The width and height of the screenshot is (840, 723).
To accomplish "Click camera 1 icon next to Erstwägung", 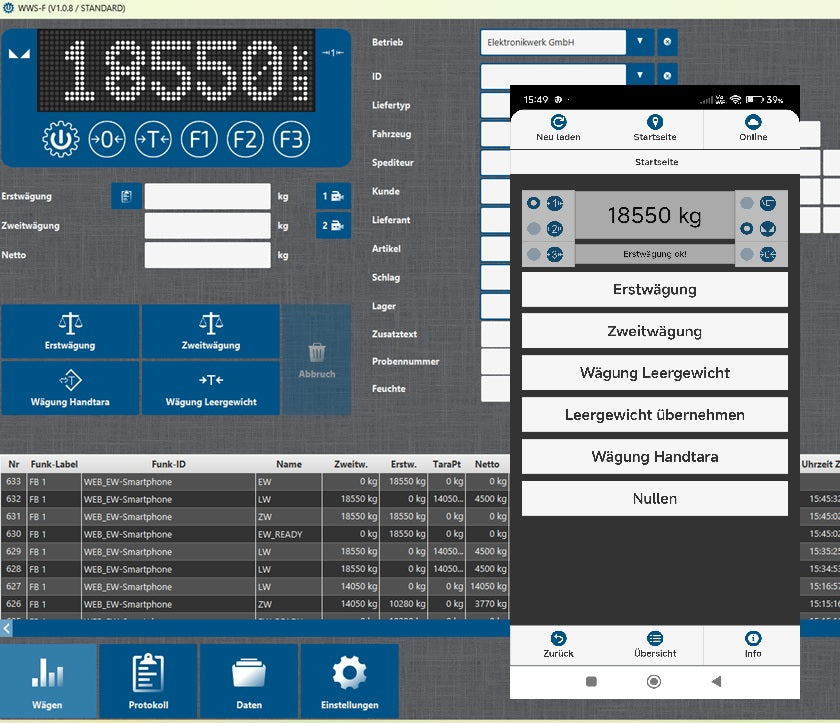I will point(333,197).
